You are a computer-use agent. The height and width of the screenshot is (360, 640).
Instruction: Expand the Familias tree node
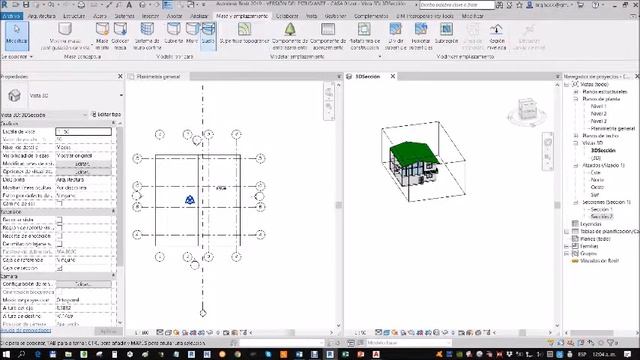point(567,246)
